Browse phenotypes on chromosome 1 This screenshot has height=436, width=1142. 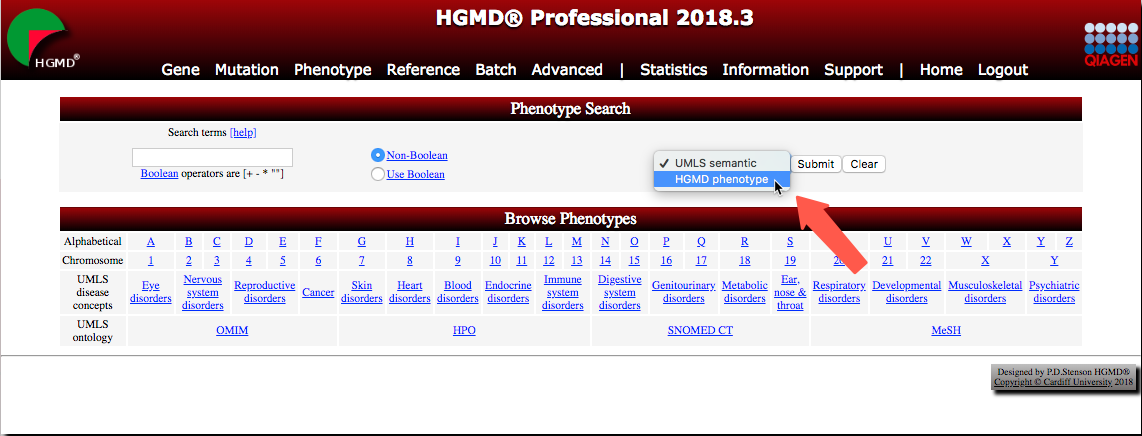tap(151, 261)
